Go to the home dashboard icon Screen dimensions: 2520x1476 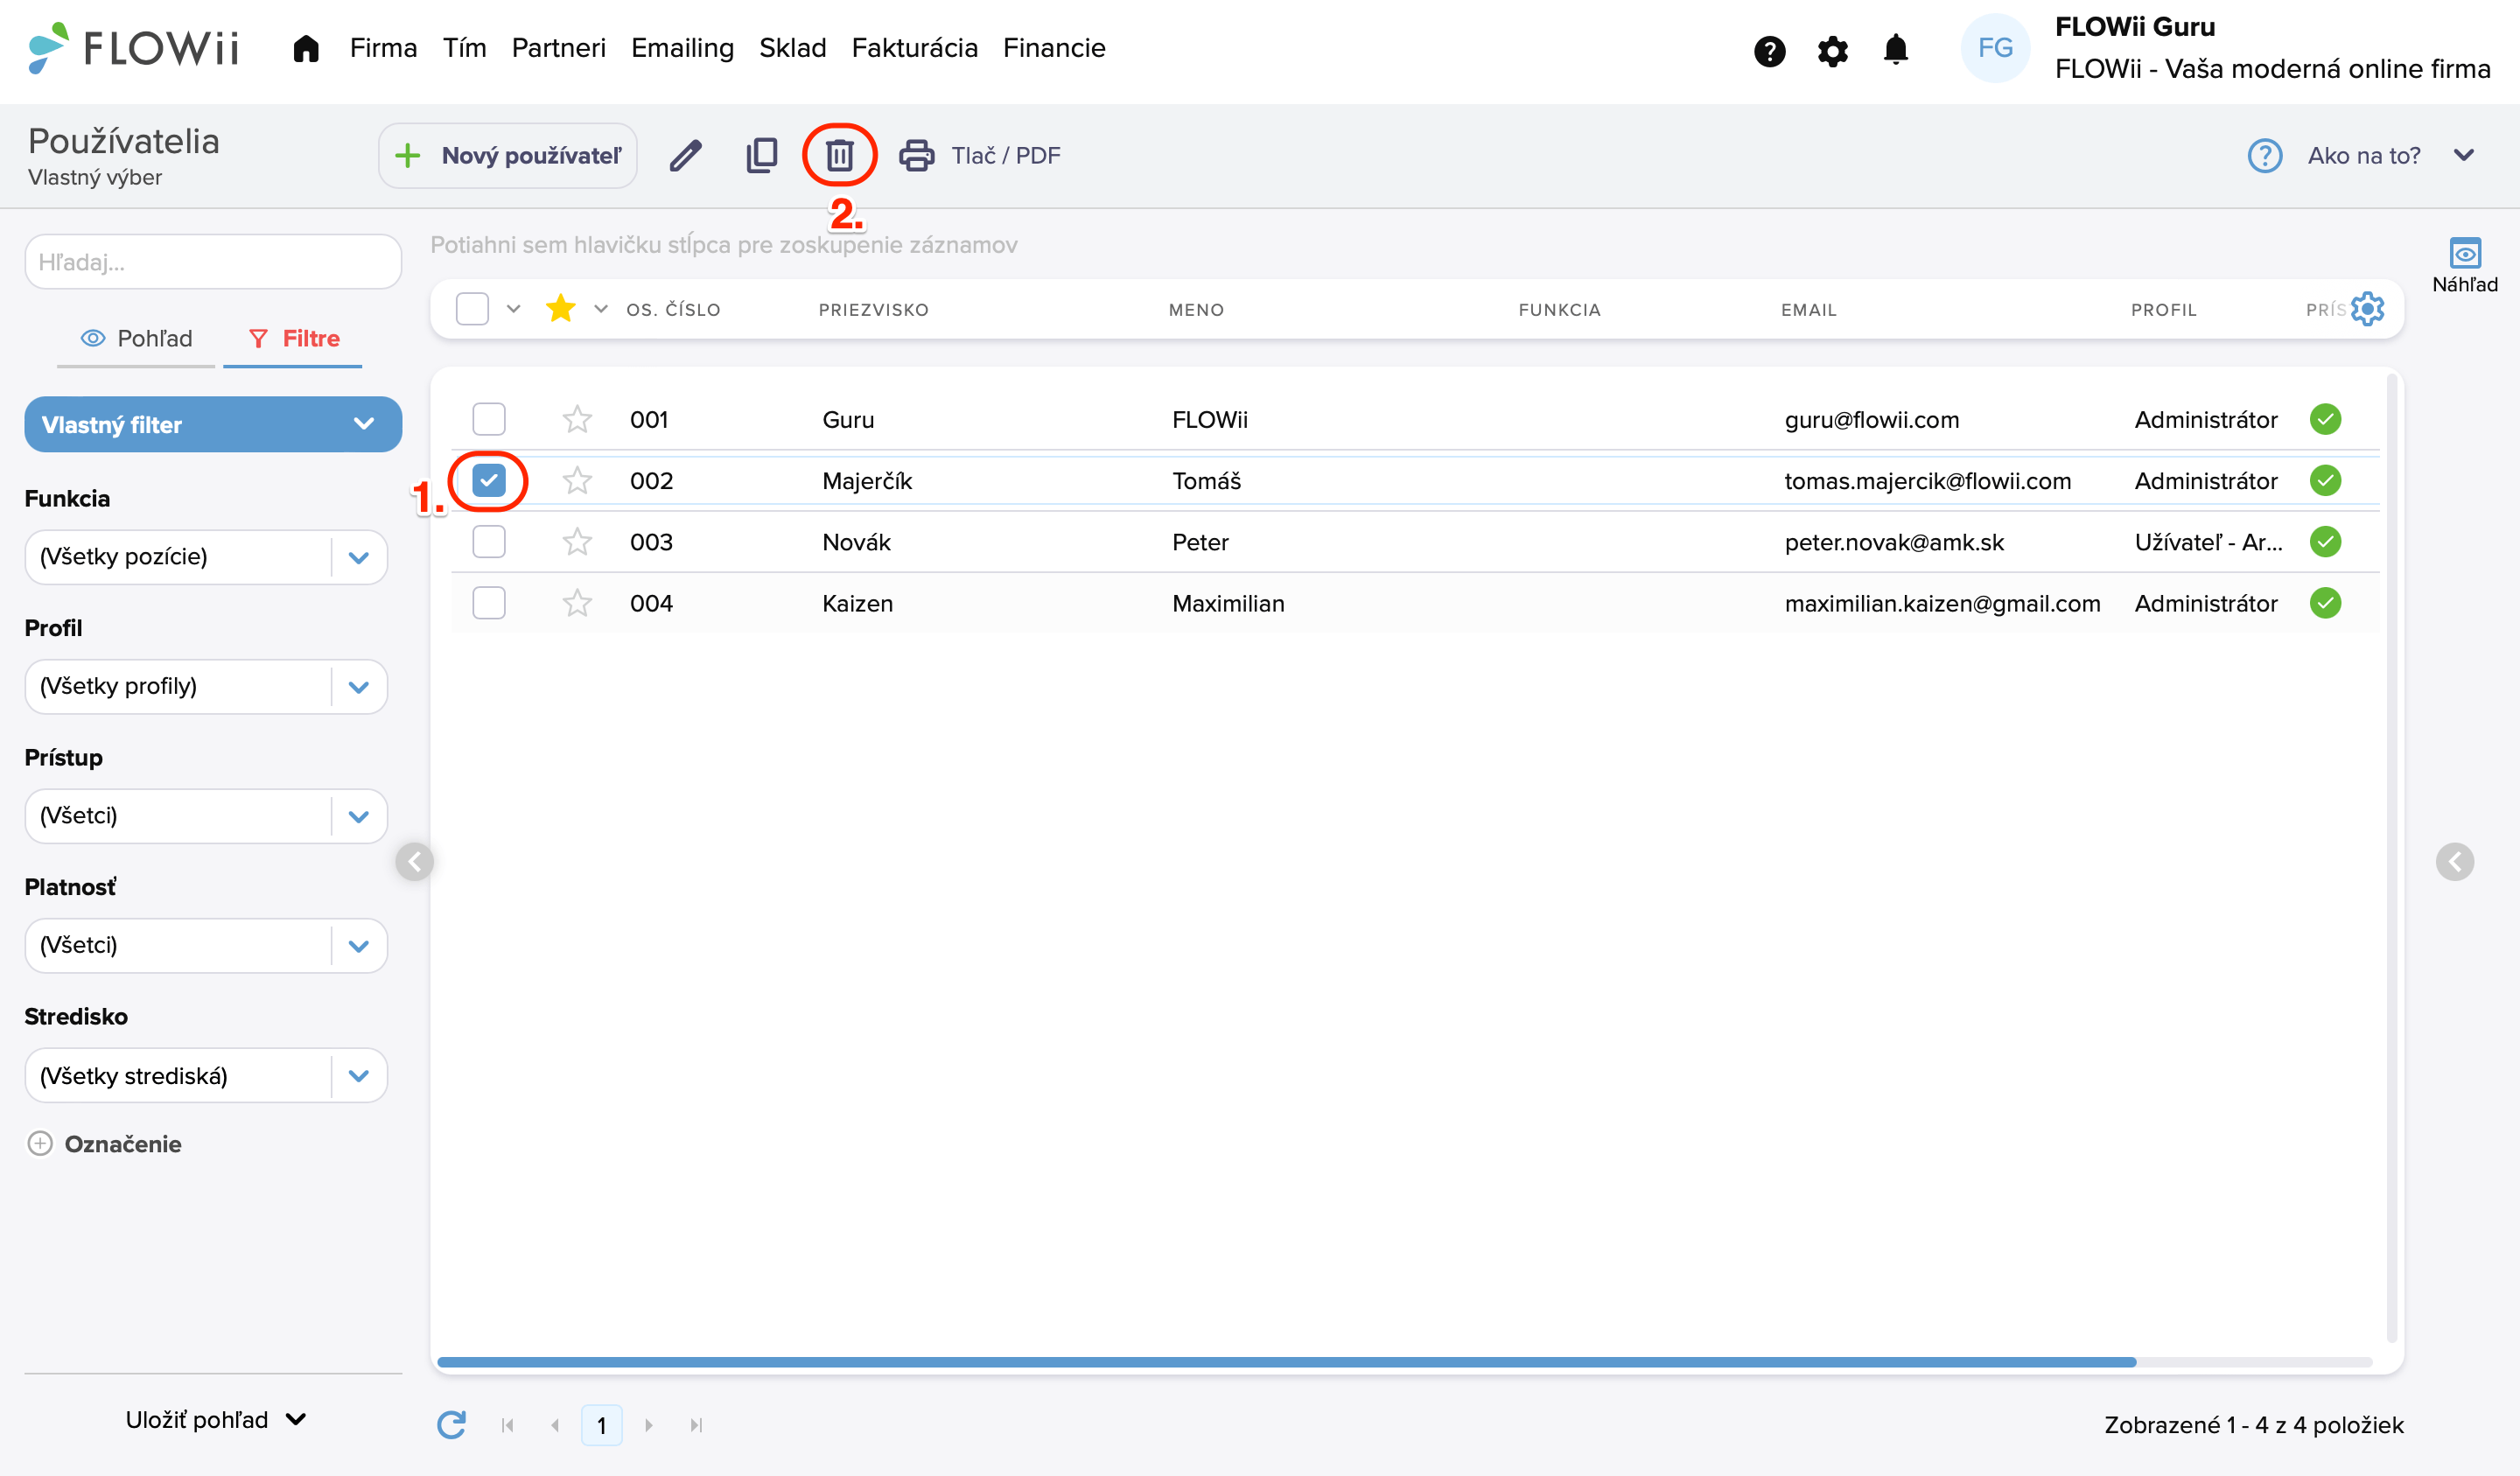click(305, 48)
